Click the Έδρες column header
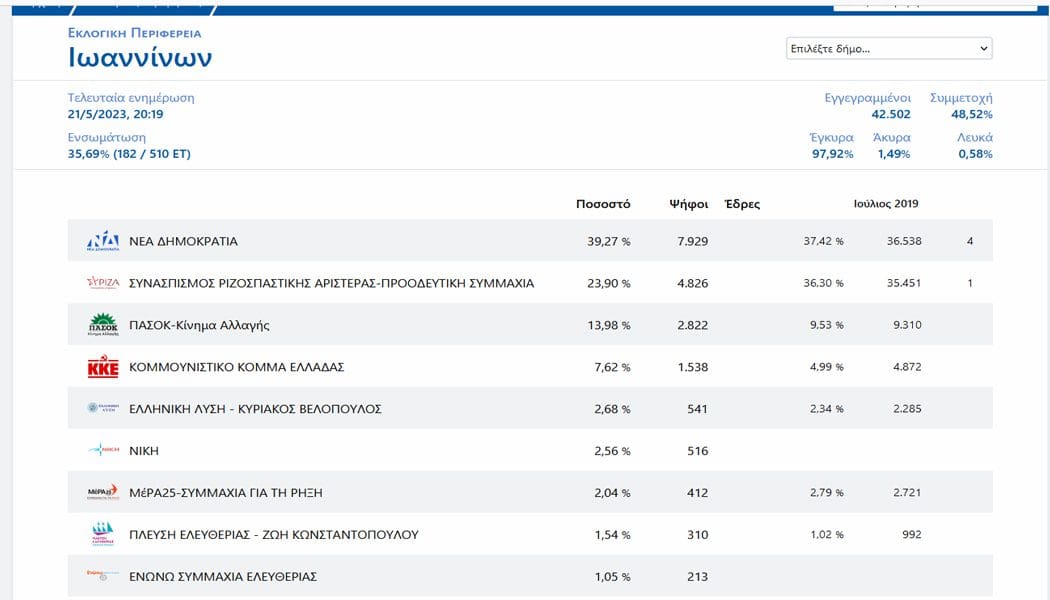Viewport: 1050px width, 600px height. [742, 204]
